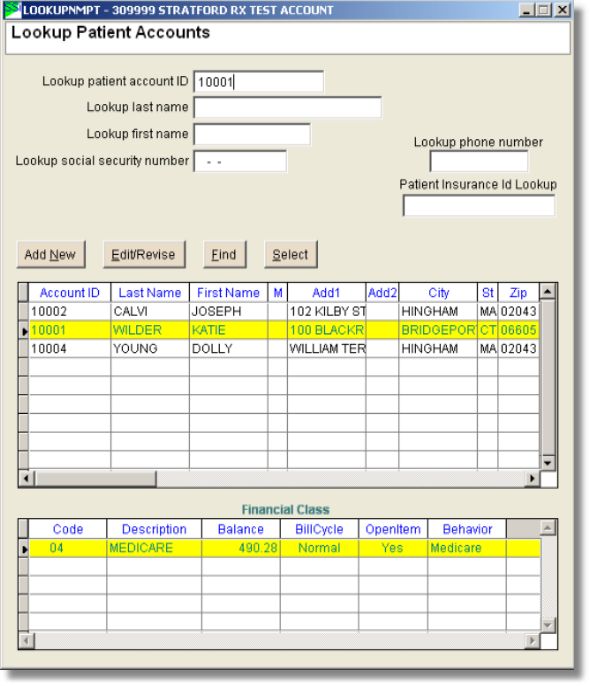Click the Code column header in Financial Class

tap(68, 529)
